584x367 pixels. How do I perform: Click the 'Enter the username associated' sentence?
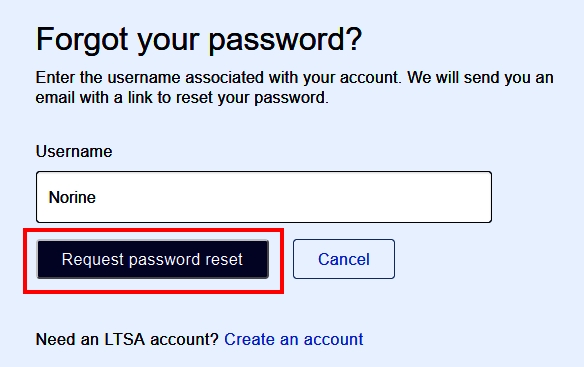tap(219, 78)
